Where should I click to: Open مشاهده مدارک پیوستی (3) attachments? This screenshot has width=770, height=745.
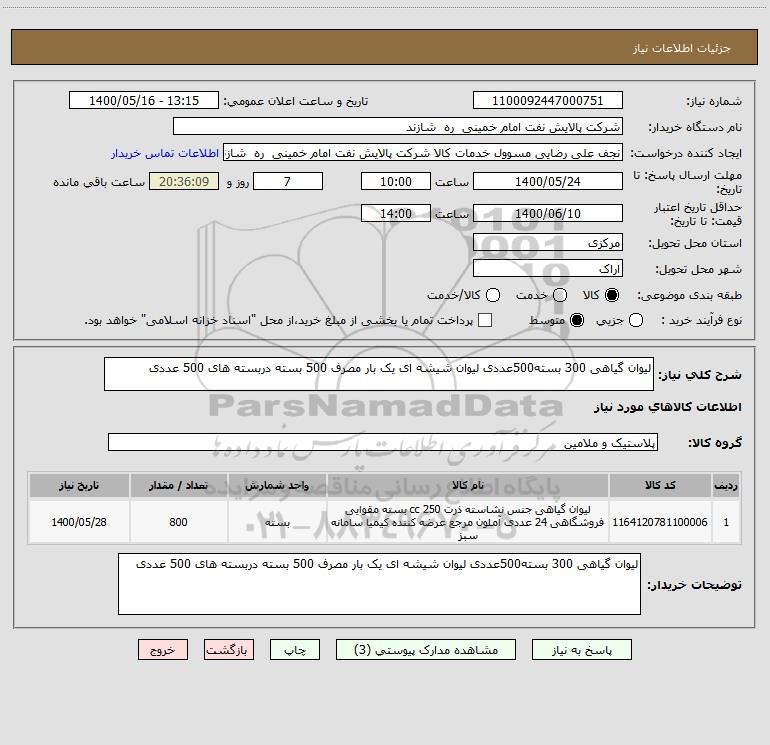[x=425, y=649]
